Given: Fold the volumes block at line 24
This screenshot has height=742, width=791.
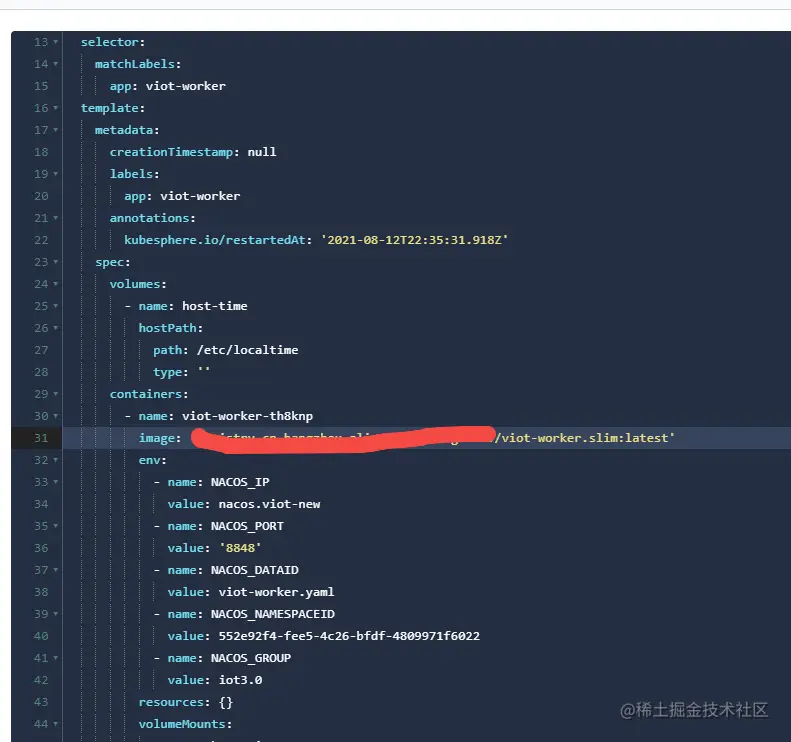Looking at the screenshot, I should click(x=55, y=284).
